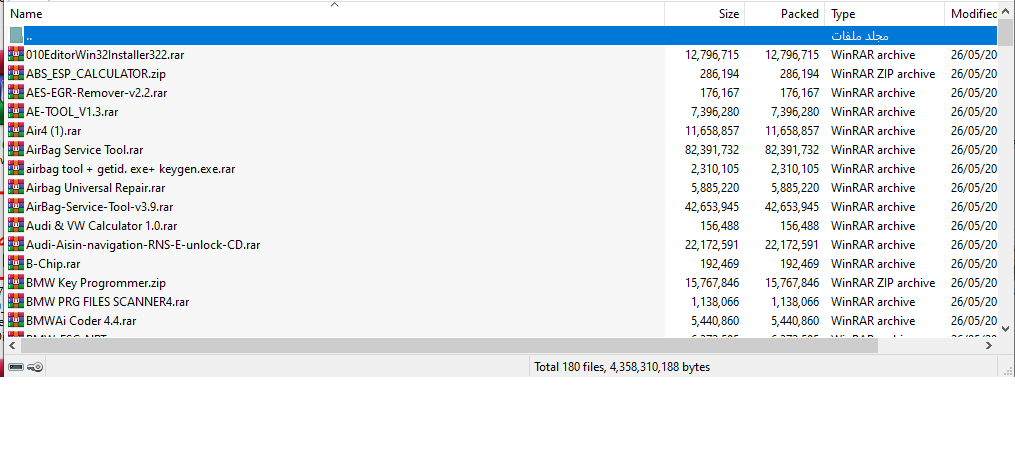This screenshot has width=1015, height=460.
Task: Click the Air4 (1).rar archive icon
Action: pos(16,131)
